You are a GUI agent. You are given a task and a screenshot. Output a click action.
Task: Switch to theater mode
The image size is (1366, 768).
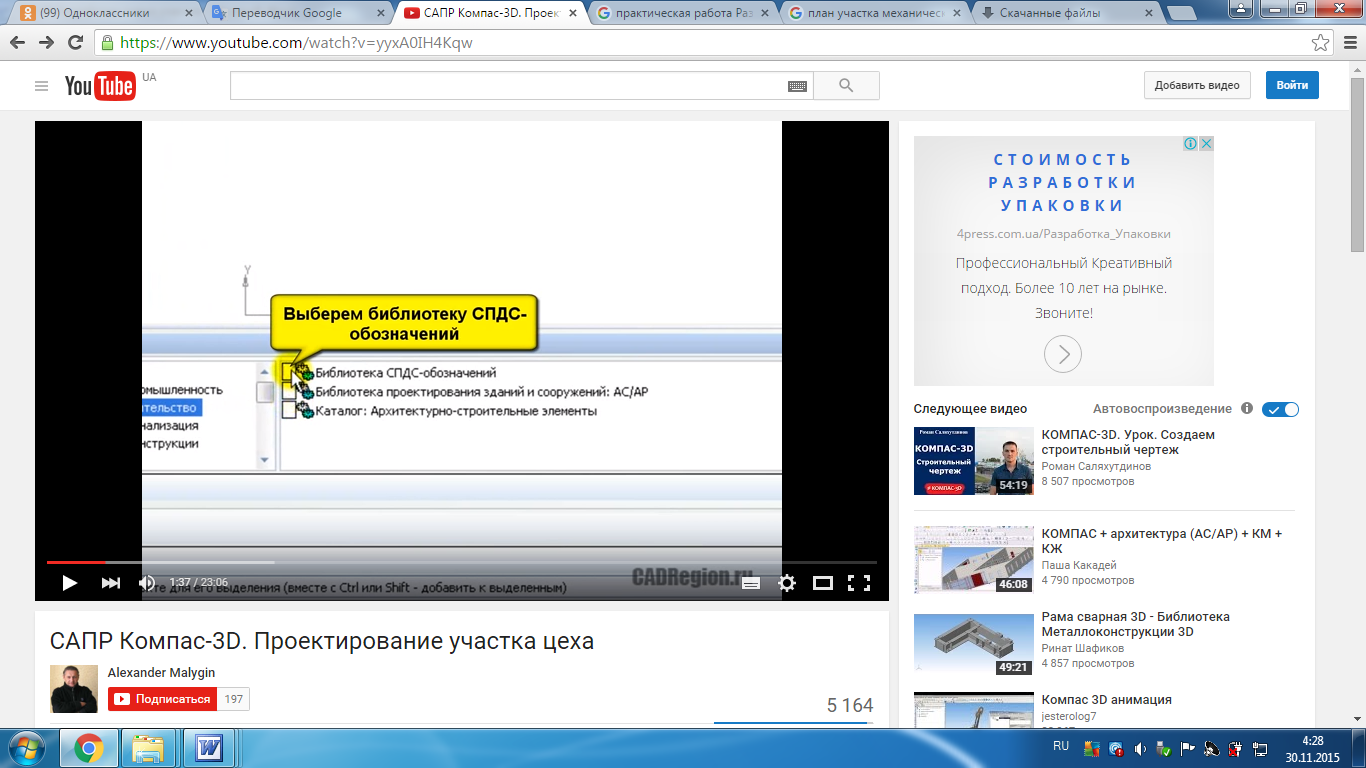point(823,583)
